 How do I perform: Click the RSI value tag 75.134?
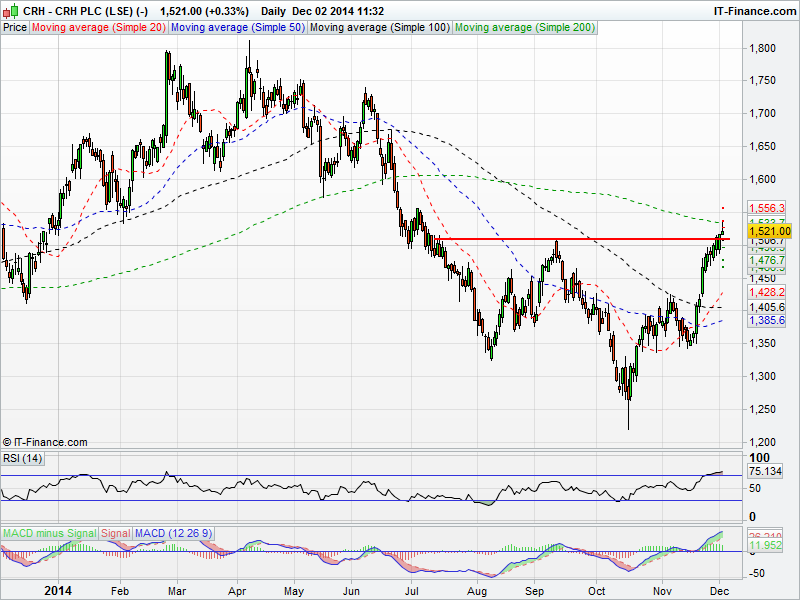click(768, 472)
